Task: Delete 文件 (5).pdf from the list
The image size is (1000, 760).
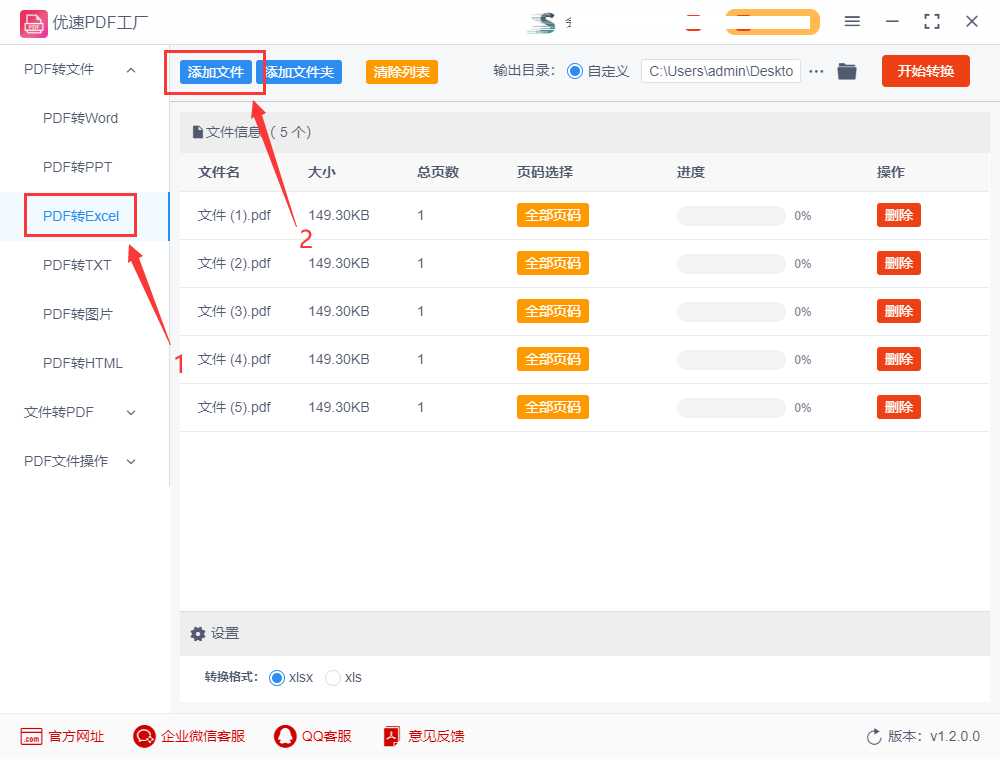Action: [x=899, y=407]
